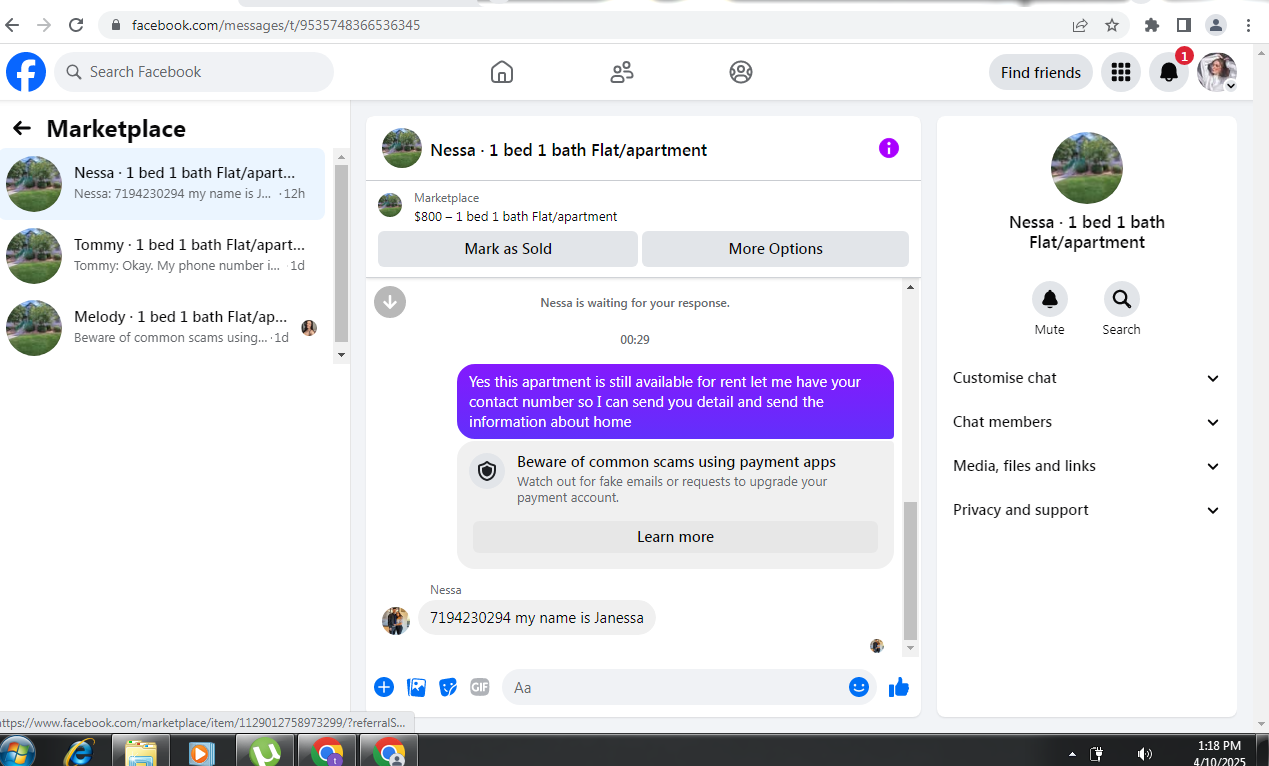Image resolution: width=1269 pixels, height=766 pixels.
Task: Open Chrome extensions puzzle icon
Action: (x=1152, y=25)
